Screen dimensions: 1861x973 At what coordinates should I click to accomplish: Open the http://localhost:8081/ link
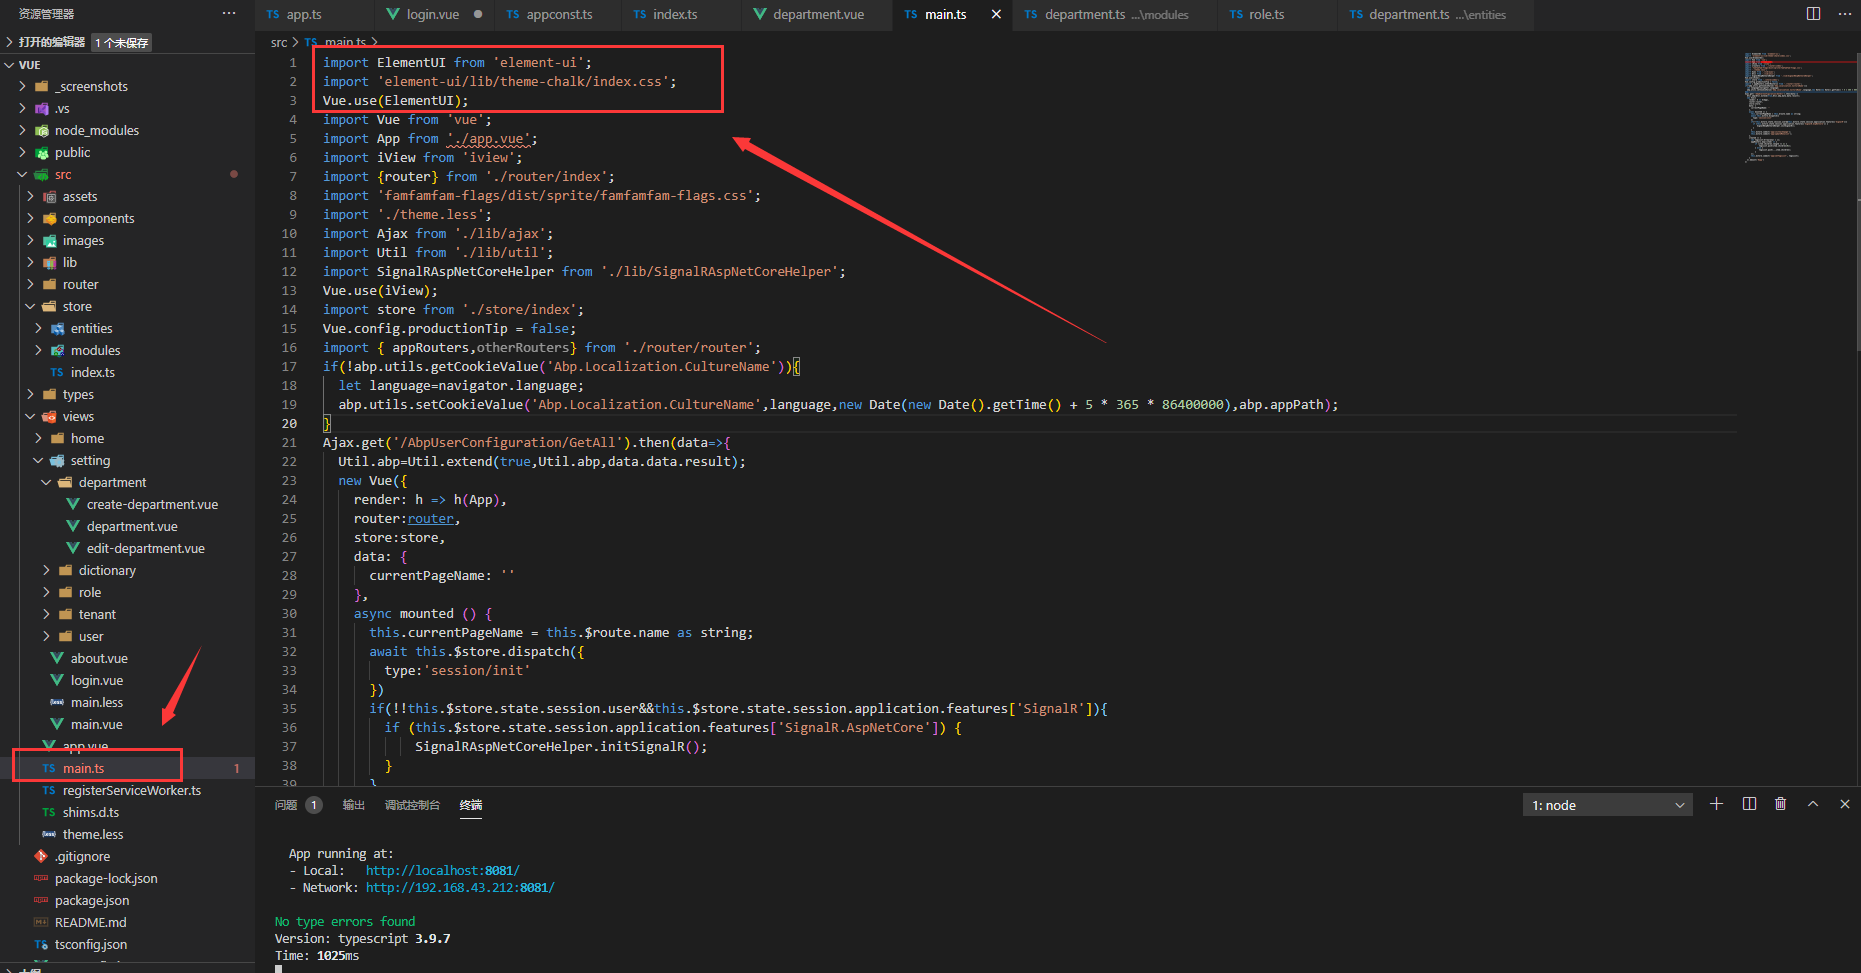click(x=442, y=870)
